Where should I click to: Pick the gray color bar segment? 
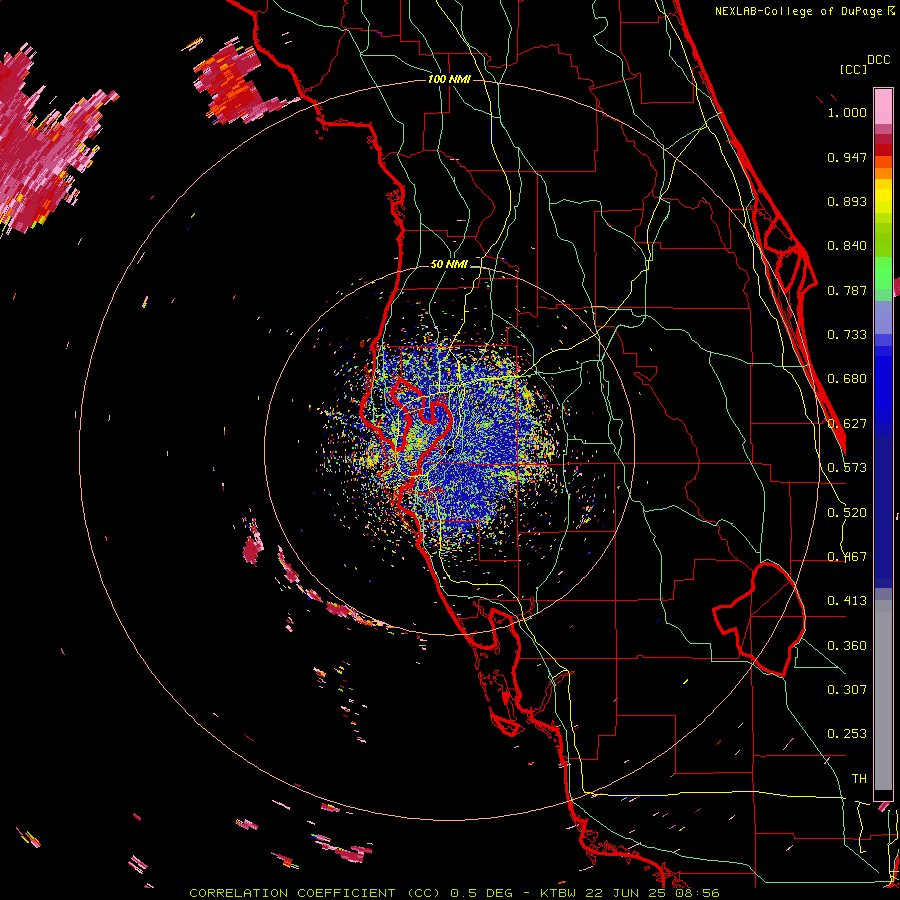[883, 695]
